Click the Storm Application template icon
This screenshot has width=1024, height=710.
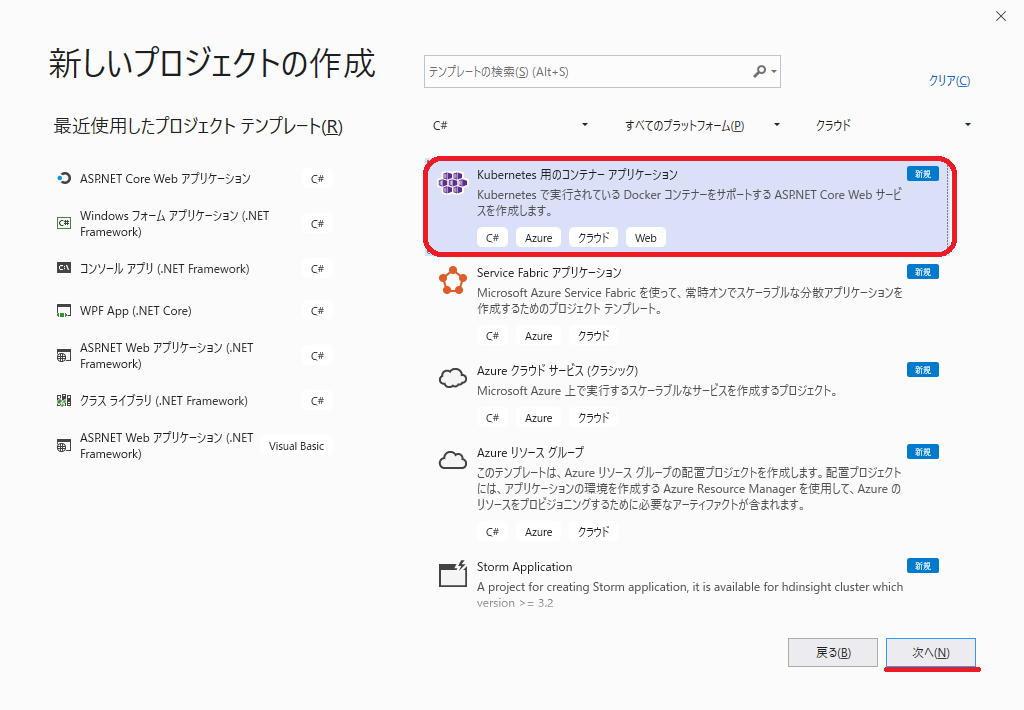pyautogui.click(x=453, y=574)
